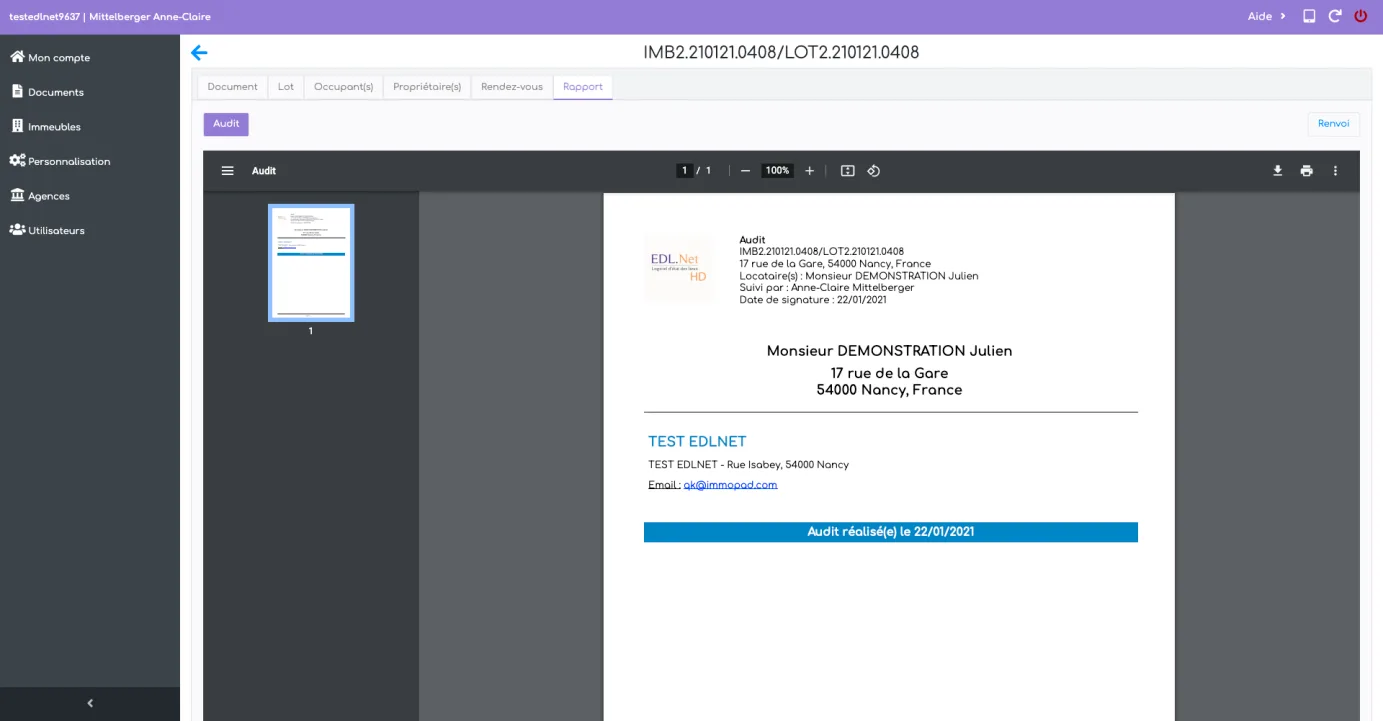Click the fit to page icon

[848, 171]
